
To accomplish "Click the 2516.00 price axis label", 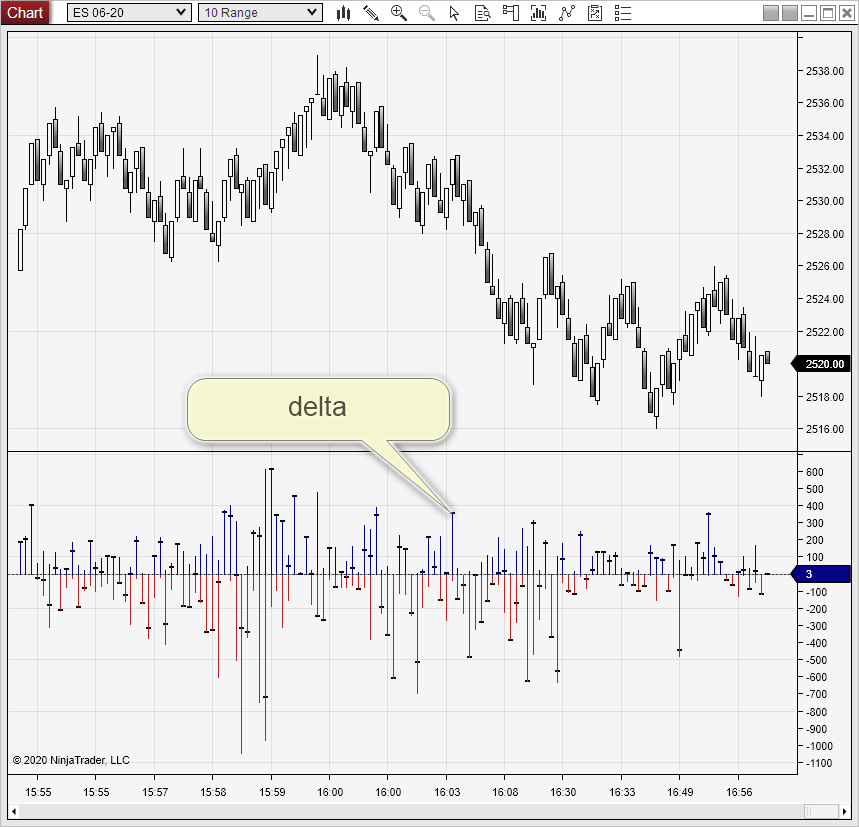I will (x=824, y=429).
